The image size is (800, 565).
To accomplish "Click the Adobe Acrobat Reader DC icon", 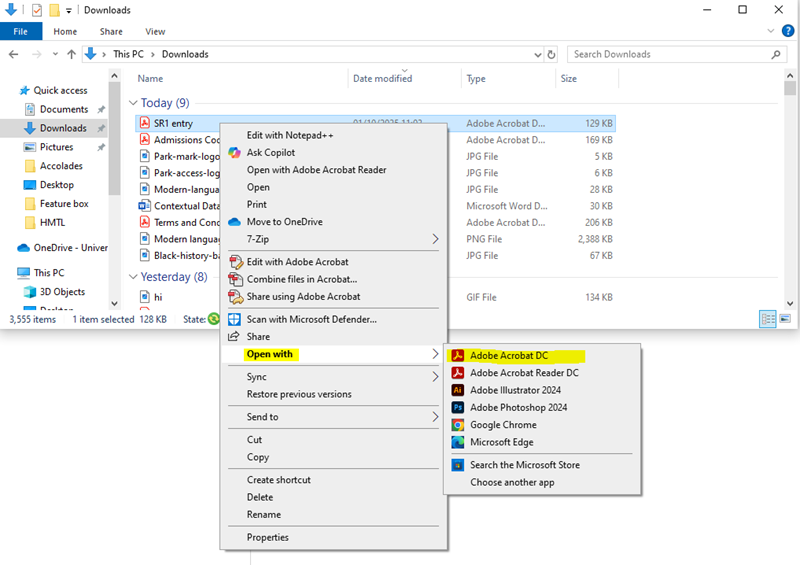I will (x=458, y=373).
